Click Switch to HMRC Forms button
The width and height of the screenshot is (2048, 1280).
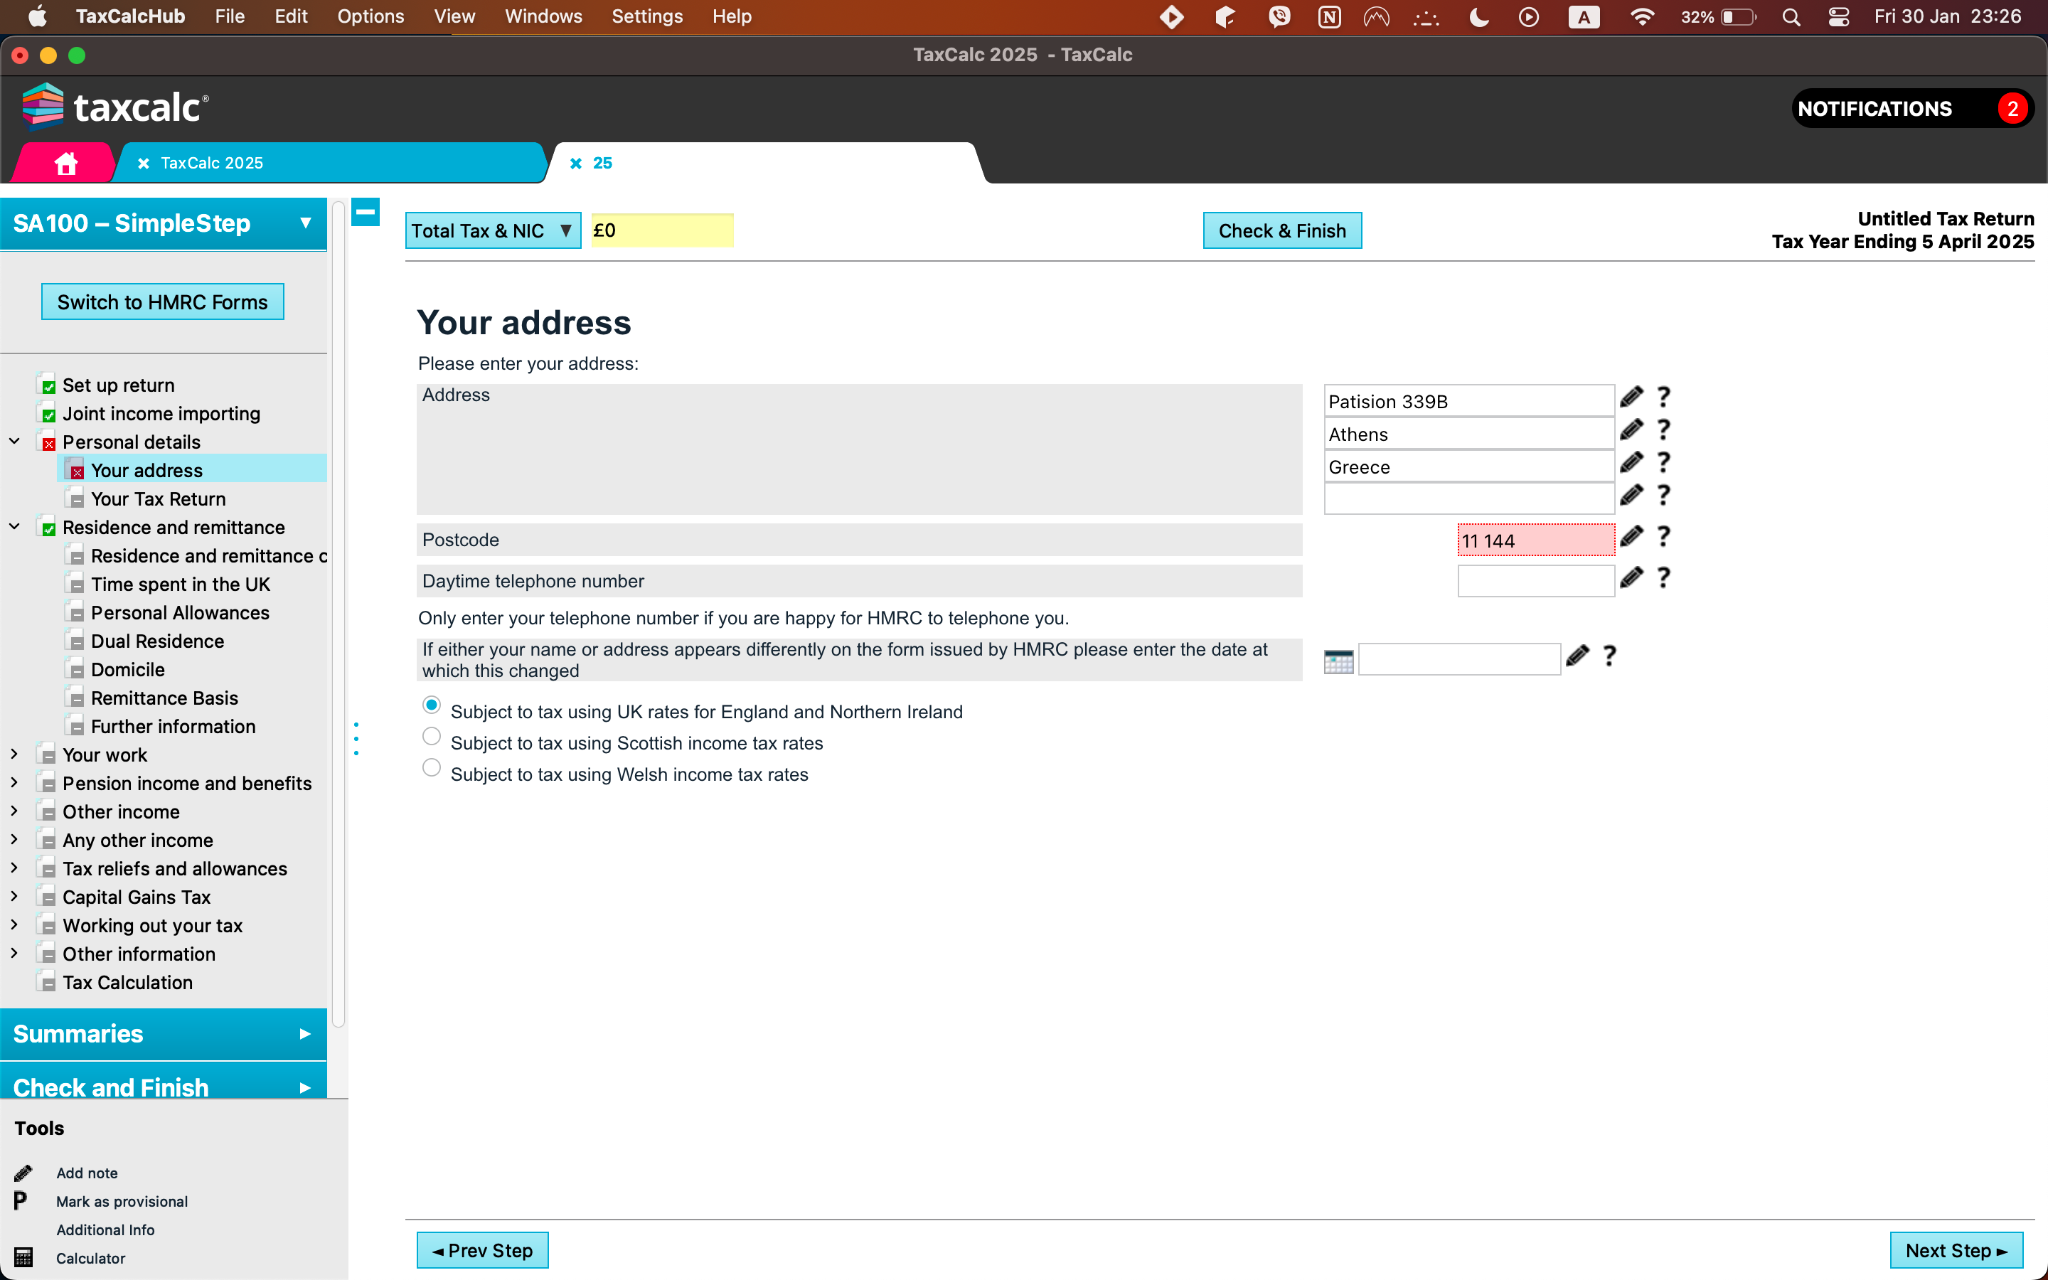pyautogui.click(x=162, y=302)
